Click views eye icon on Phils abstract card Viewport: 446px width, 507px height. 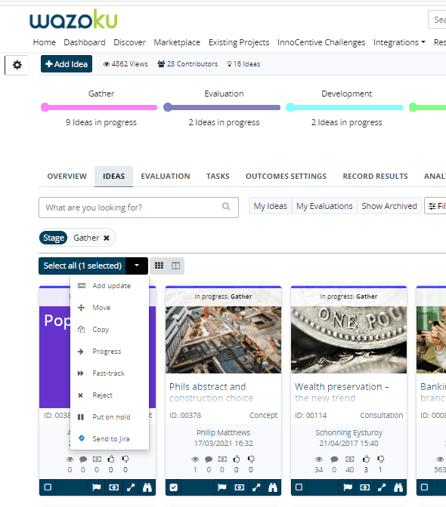coord(195,459)
